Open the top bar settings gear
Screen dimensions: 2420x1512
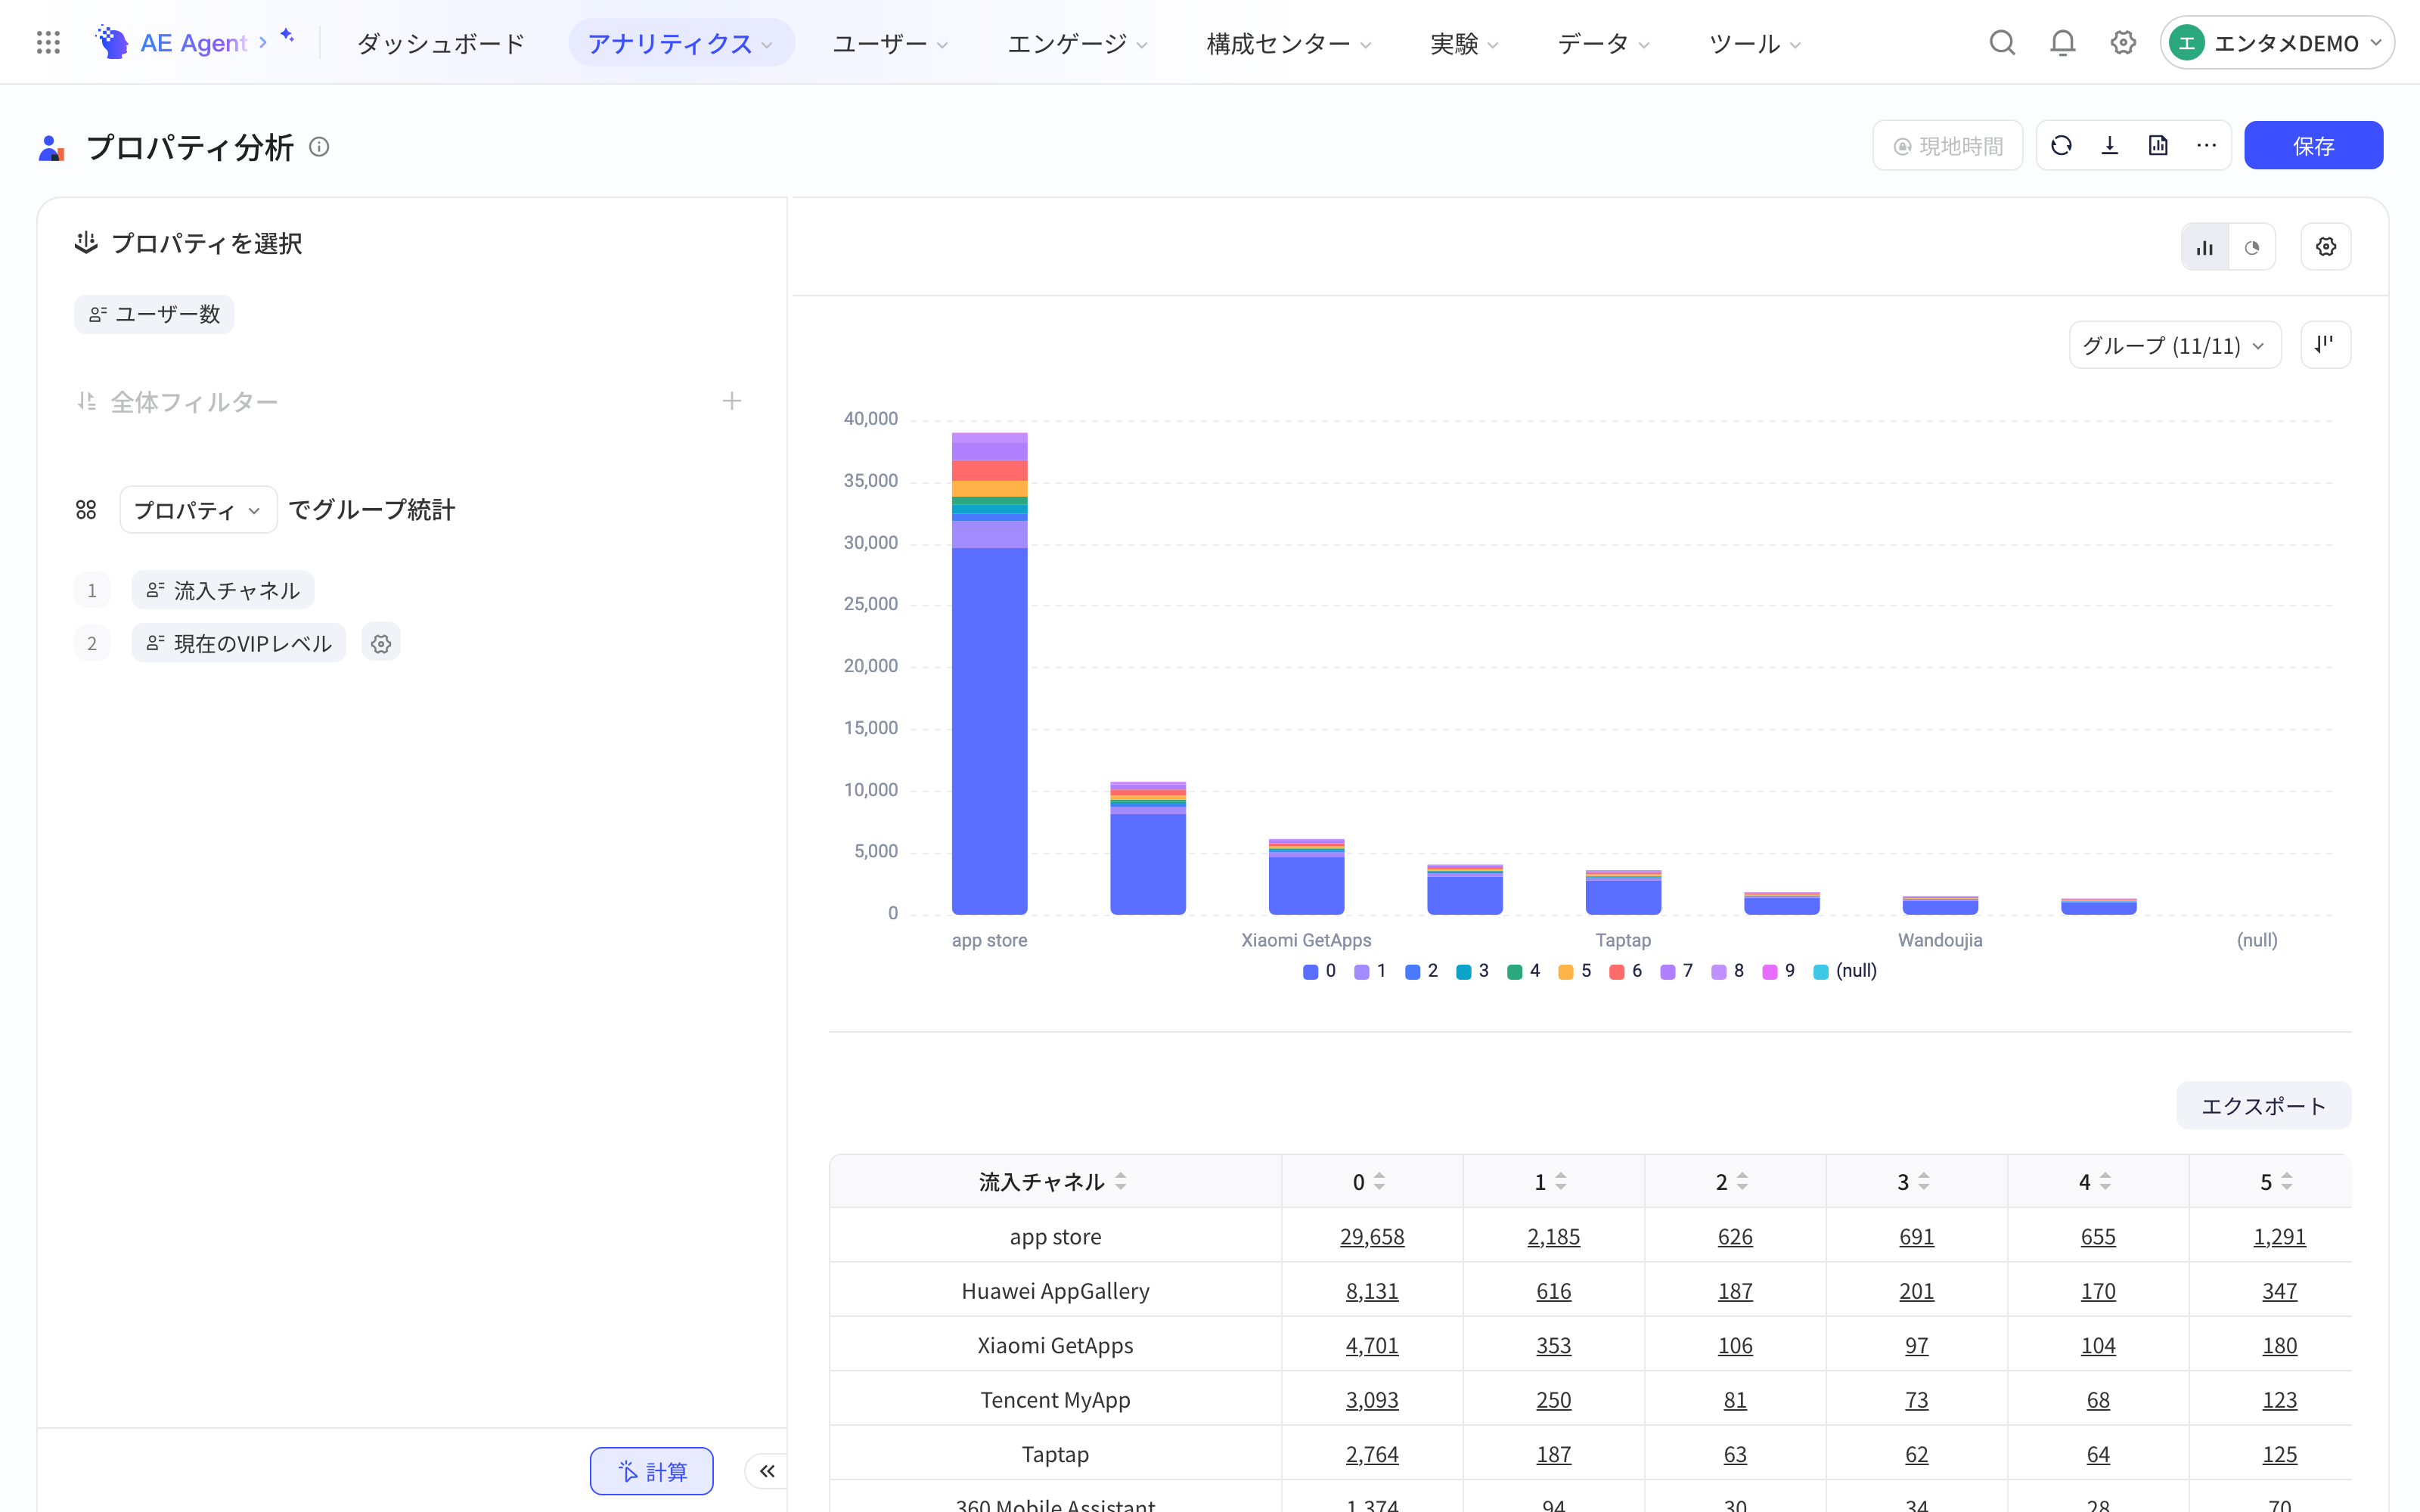[2123, 42]
